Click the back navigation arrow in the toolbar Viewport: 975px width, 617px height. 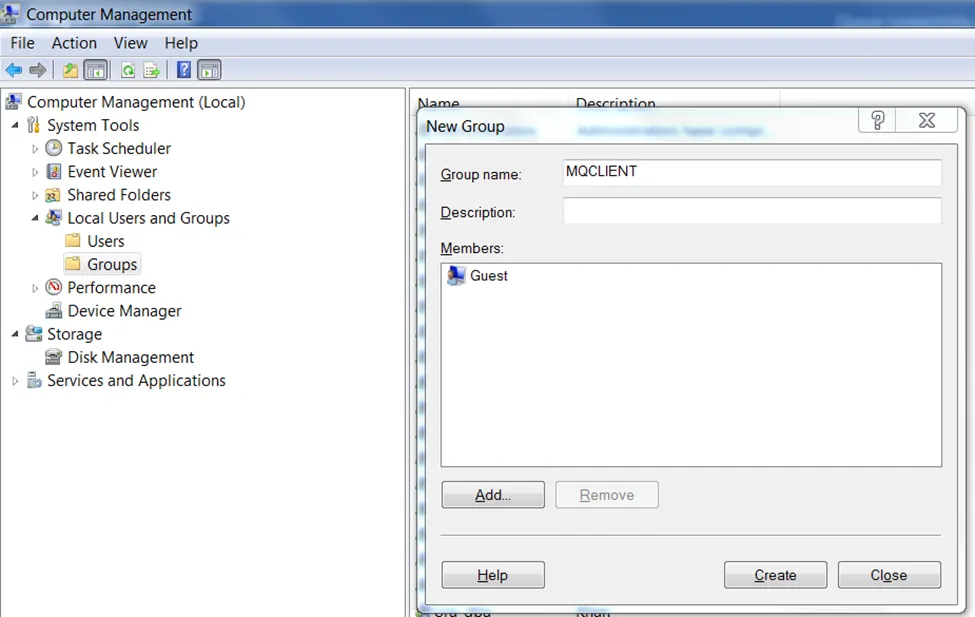(13, 69)
